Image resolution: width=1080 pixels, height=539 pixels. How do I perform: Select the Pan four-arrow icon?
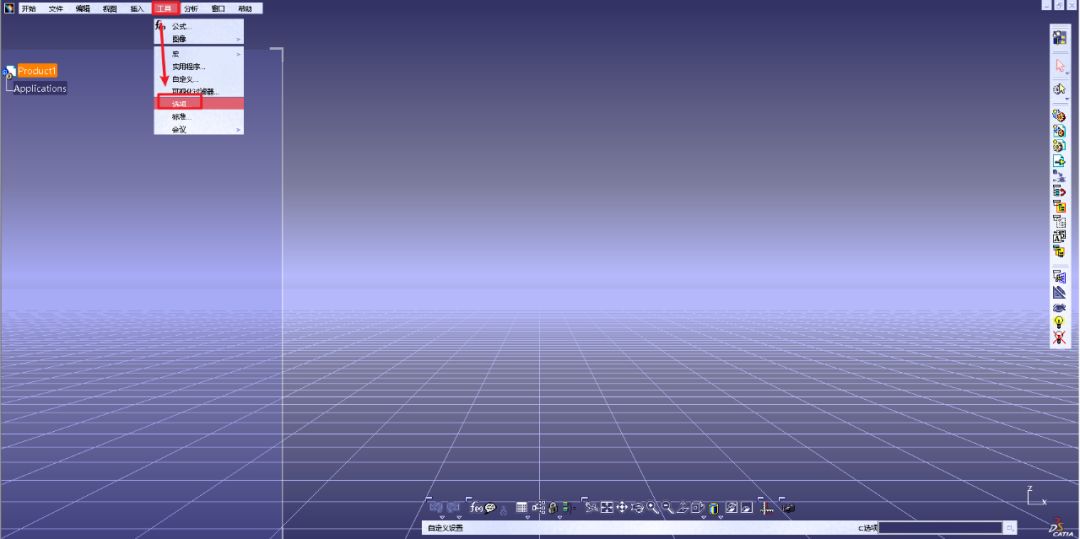pos(622,507)
